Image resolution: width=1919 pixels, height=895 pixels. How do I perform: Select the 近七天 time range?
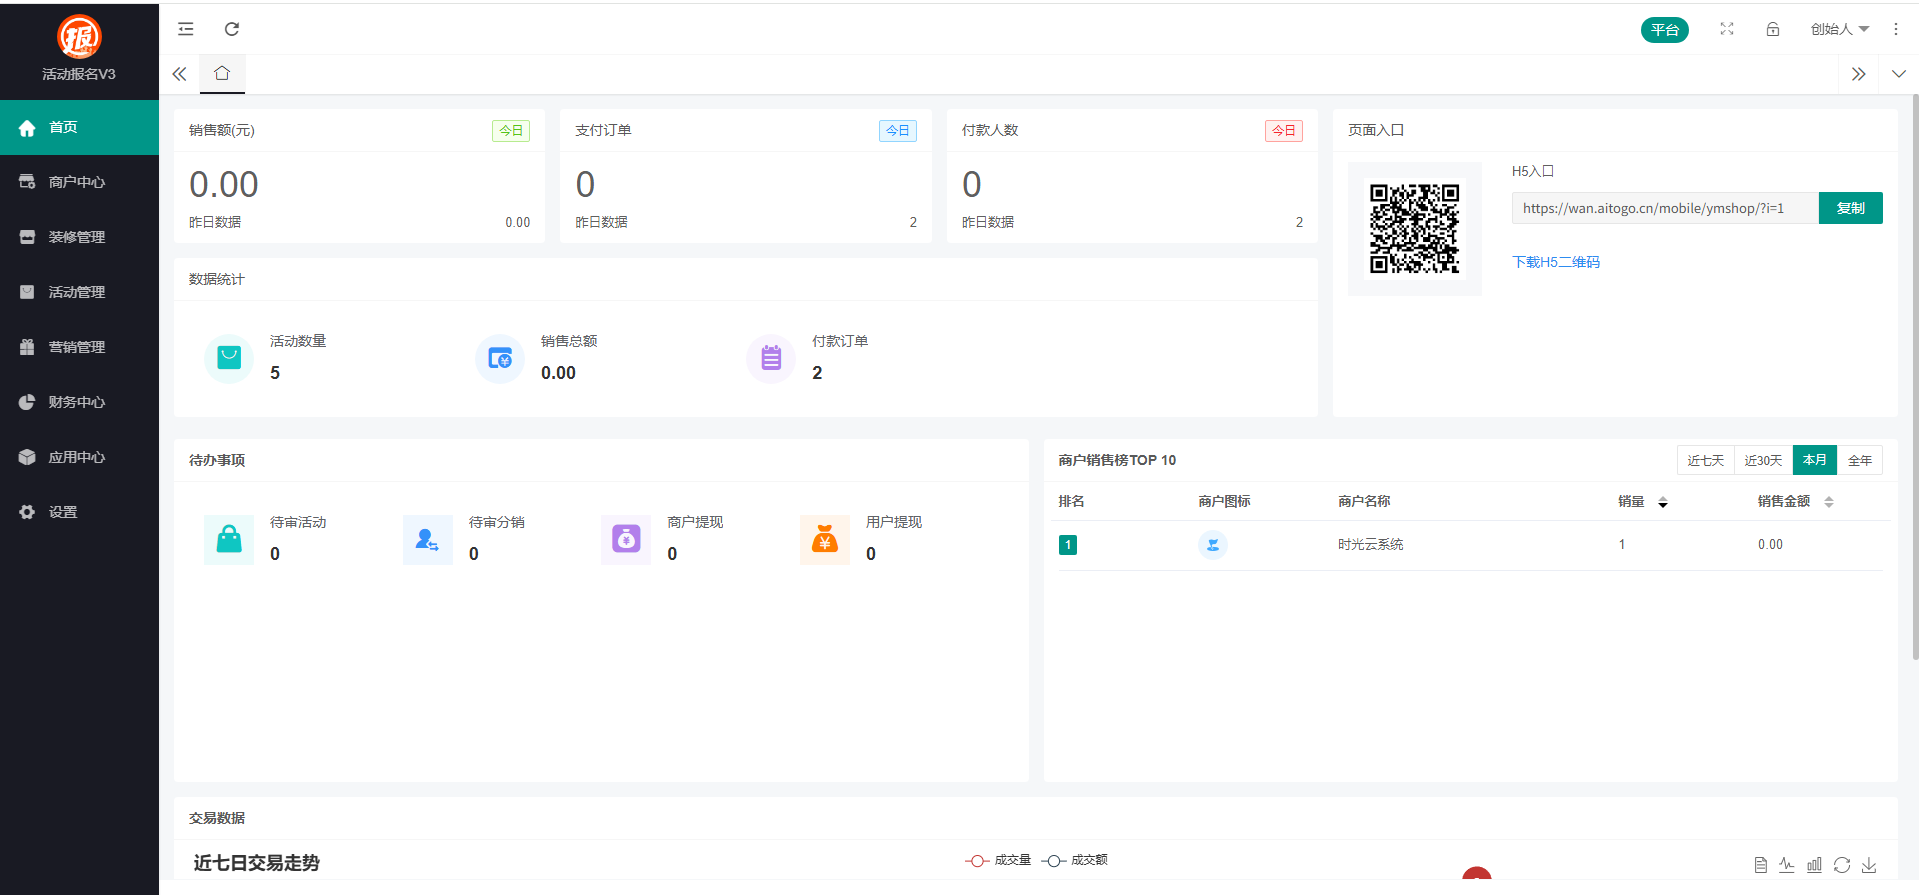click(1705, 460)
